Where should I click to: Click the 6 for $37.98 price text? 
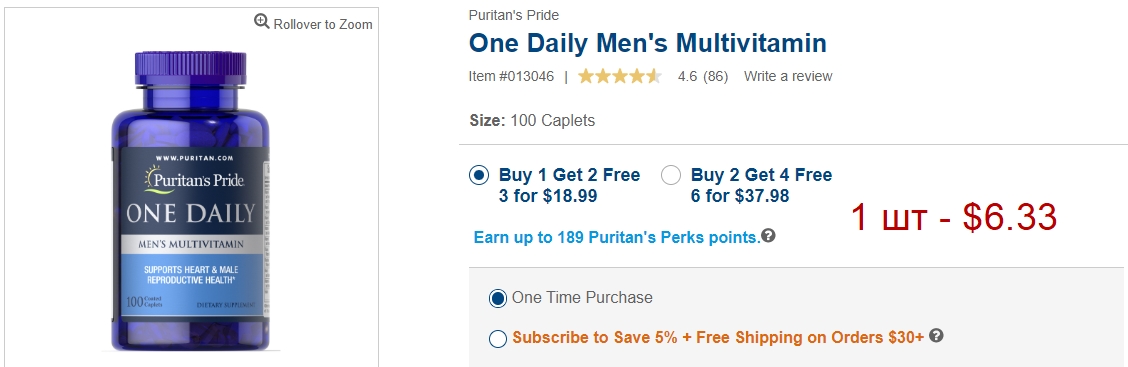click(x=740, y=196)
